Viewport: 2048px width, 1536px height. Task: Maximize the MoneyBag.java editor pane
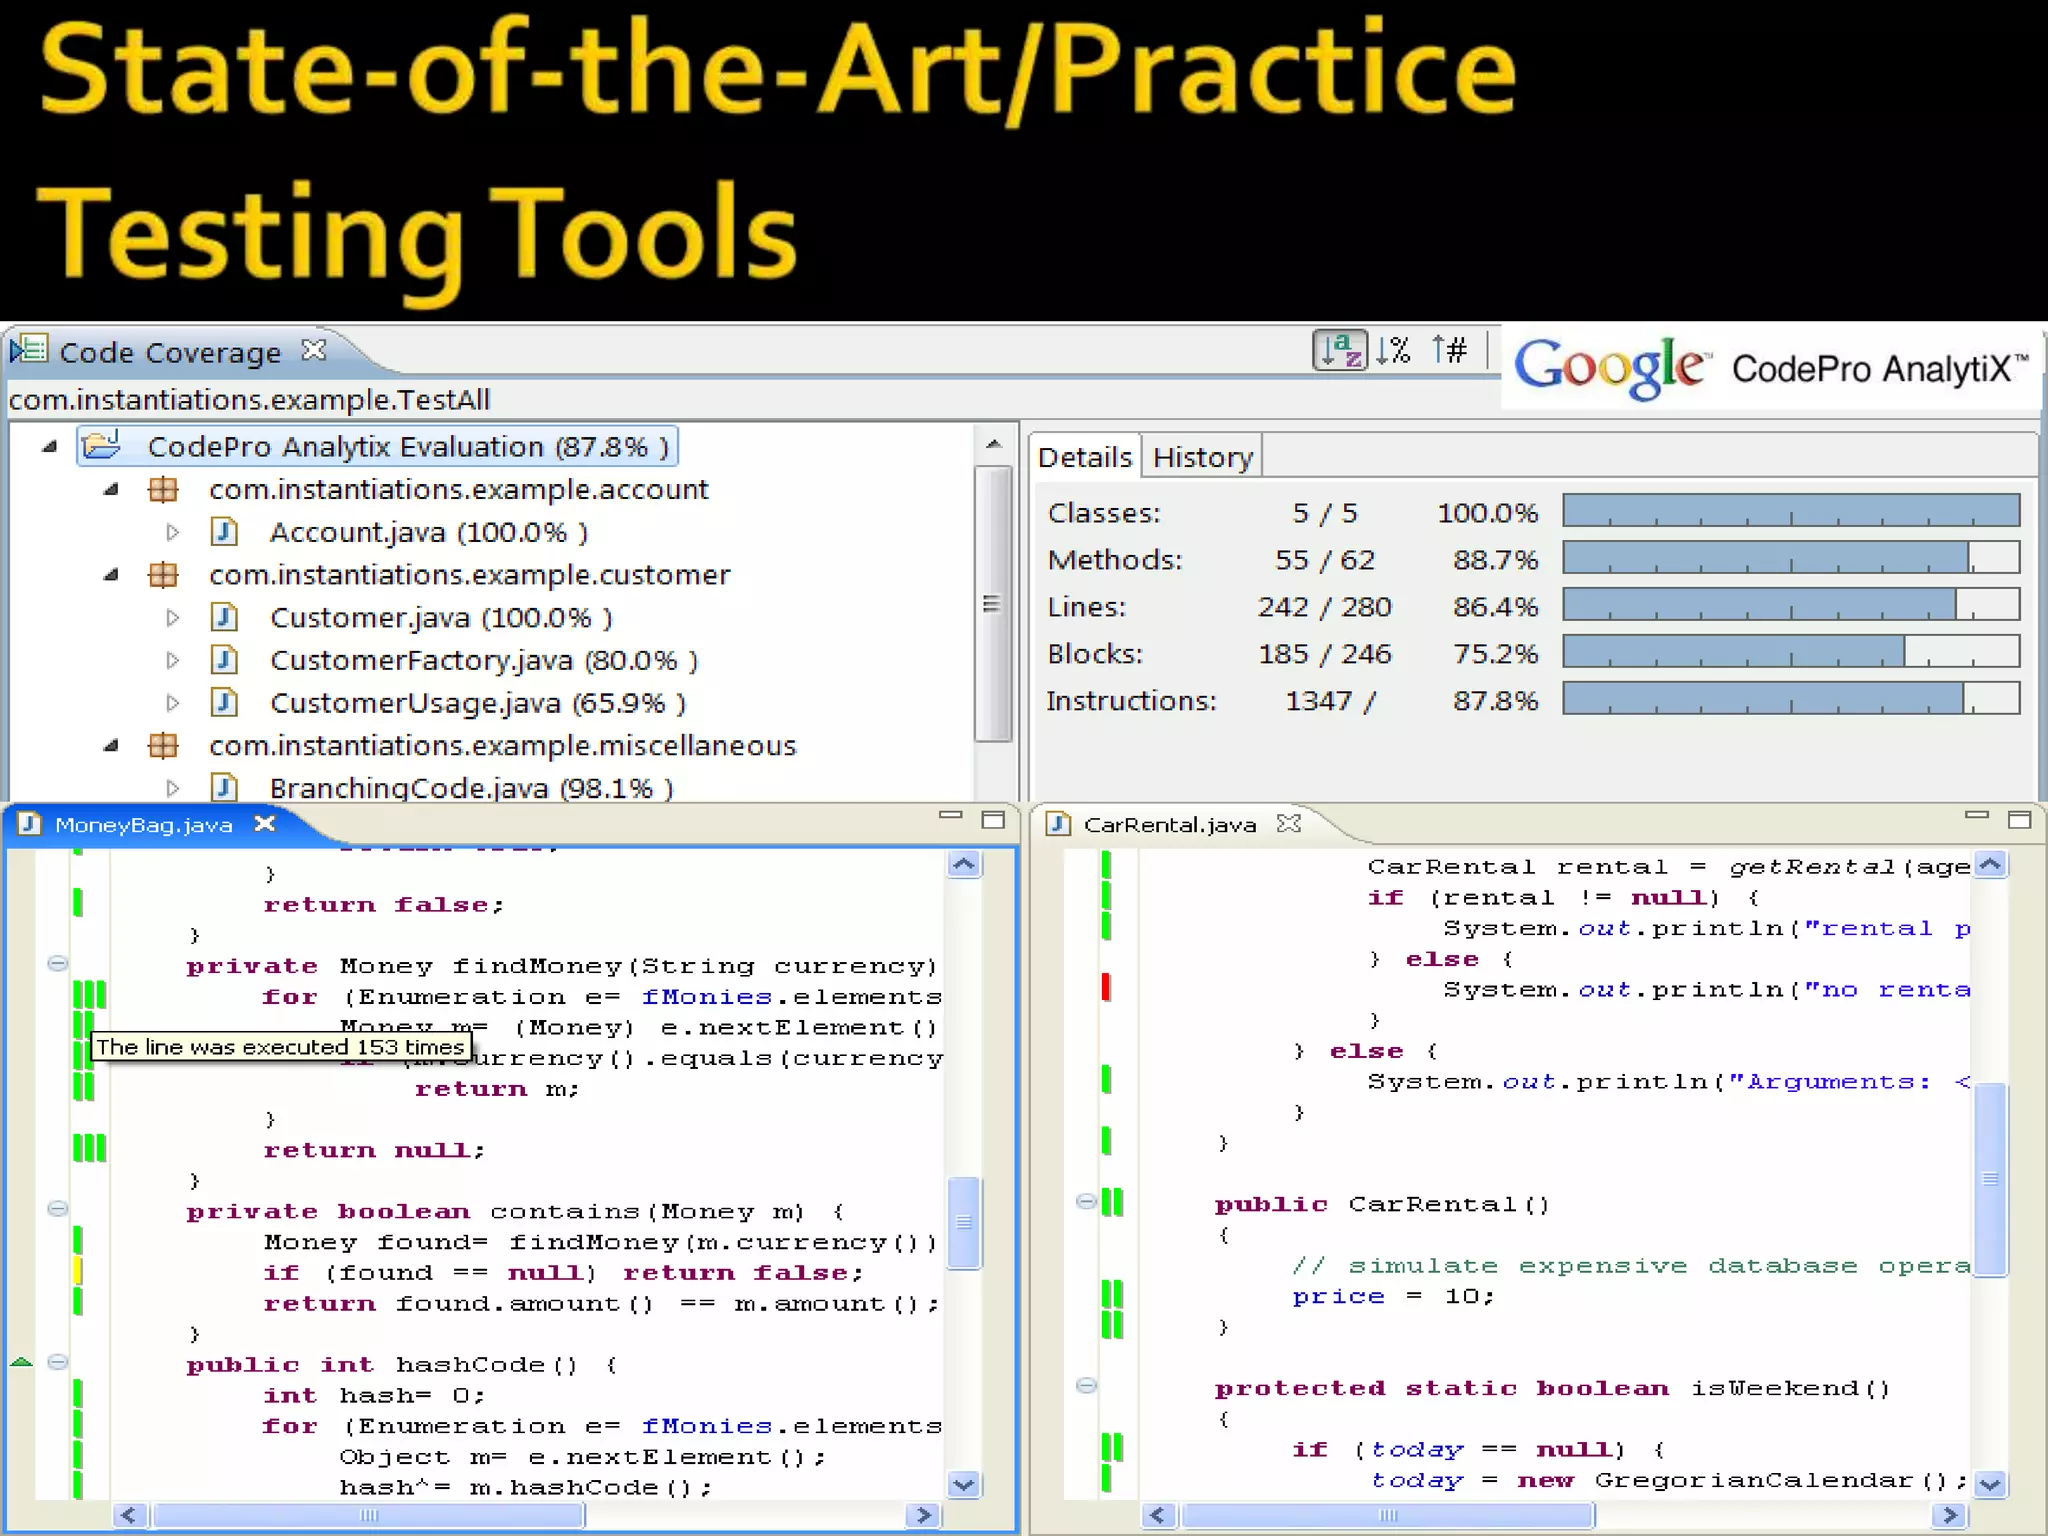click(x=993, y=821)
